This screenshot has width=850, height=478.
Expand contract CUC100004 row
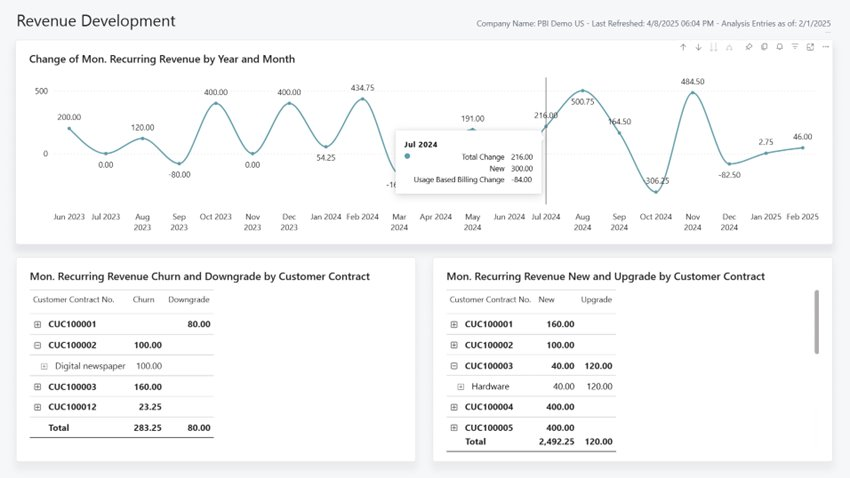(454, 407)
